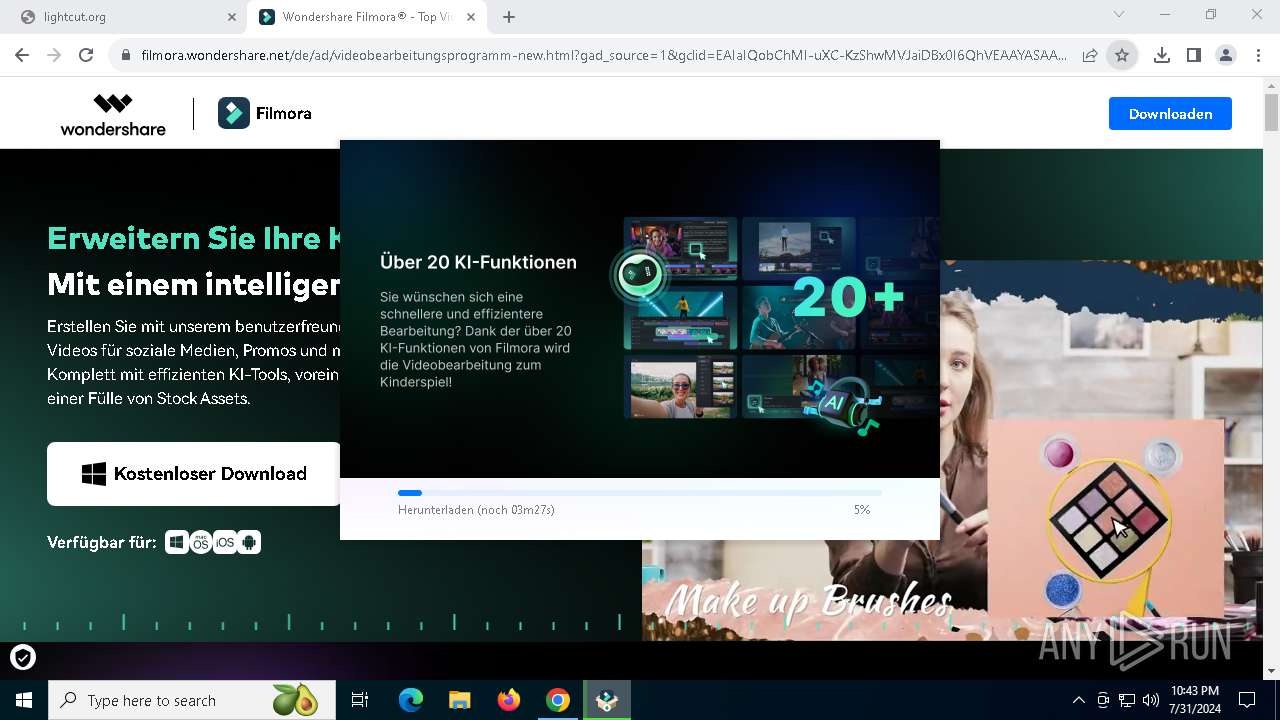
Task: Click the Android platform icon
Action: (249, 543)
